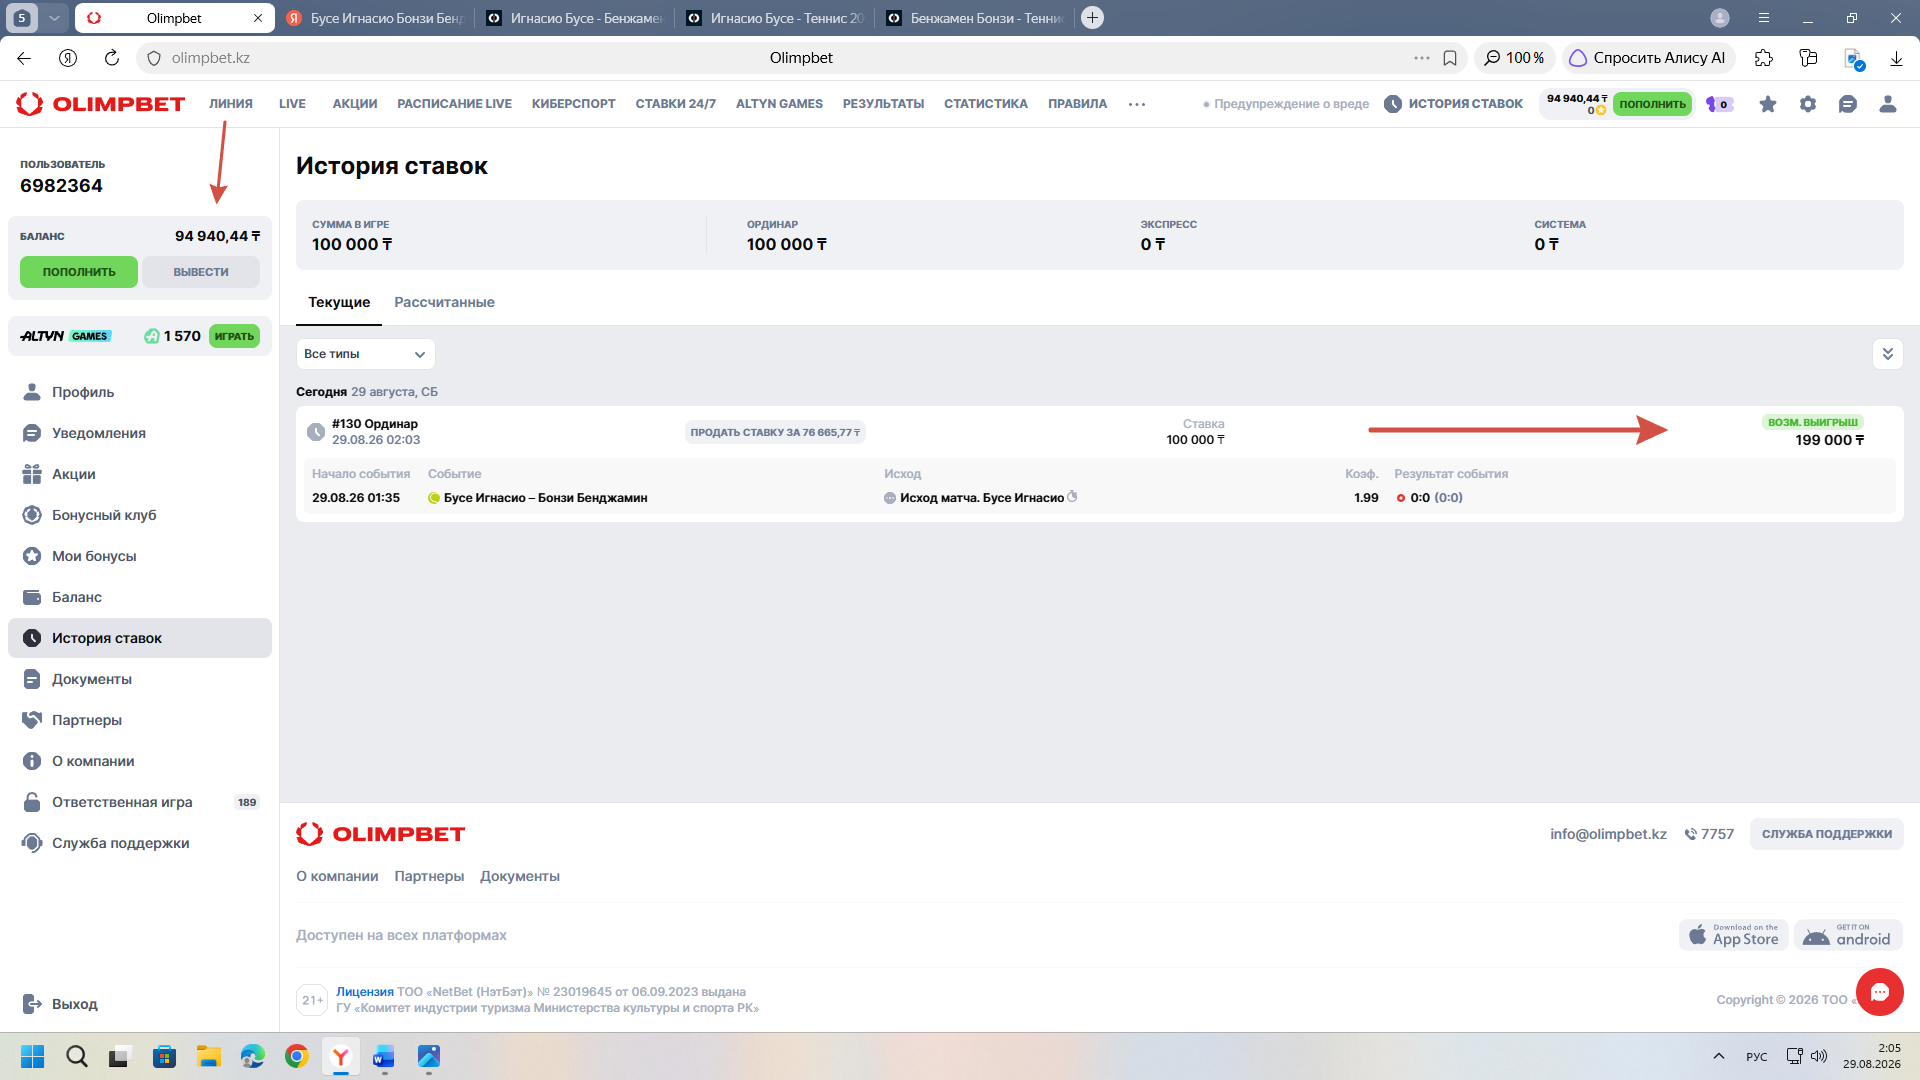Click the green ИГРАТЬ button
The height and width of the screenshot is (1080, 1920).
pos(234,336)
